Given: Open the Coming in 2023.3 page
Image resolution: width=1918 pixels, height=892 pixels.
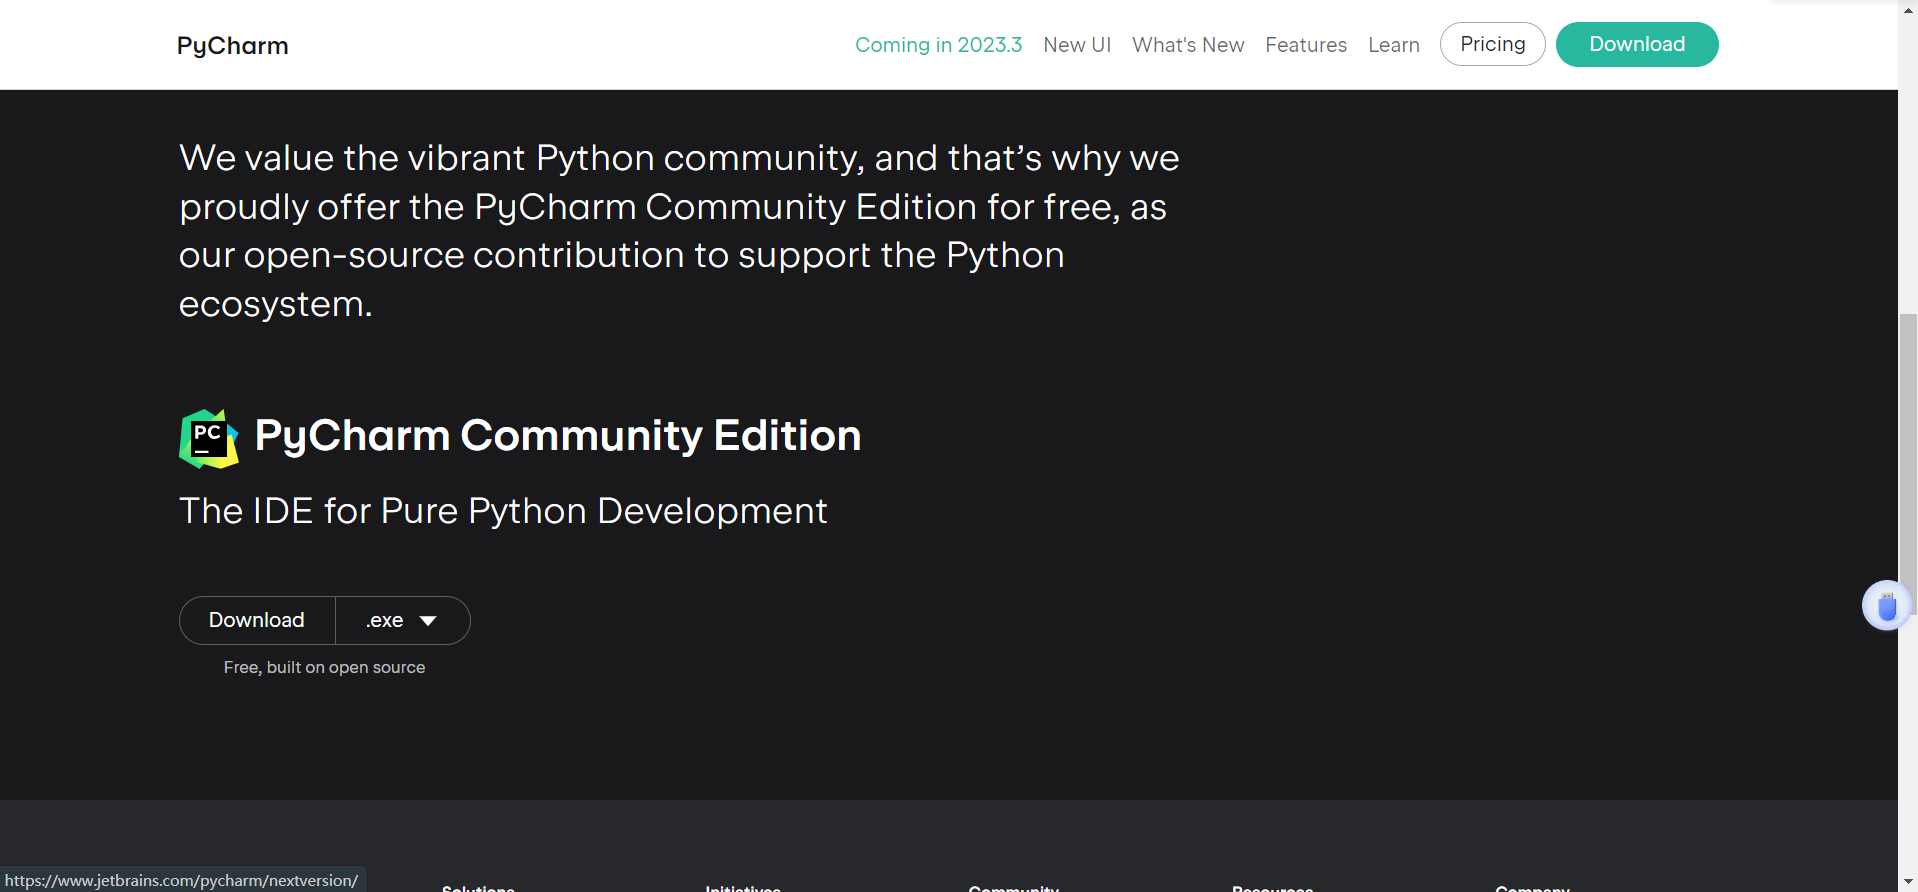Looking at the screenshot, I should coord(938,45).
